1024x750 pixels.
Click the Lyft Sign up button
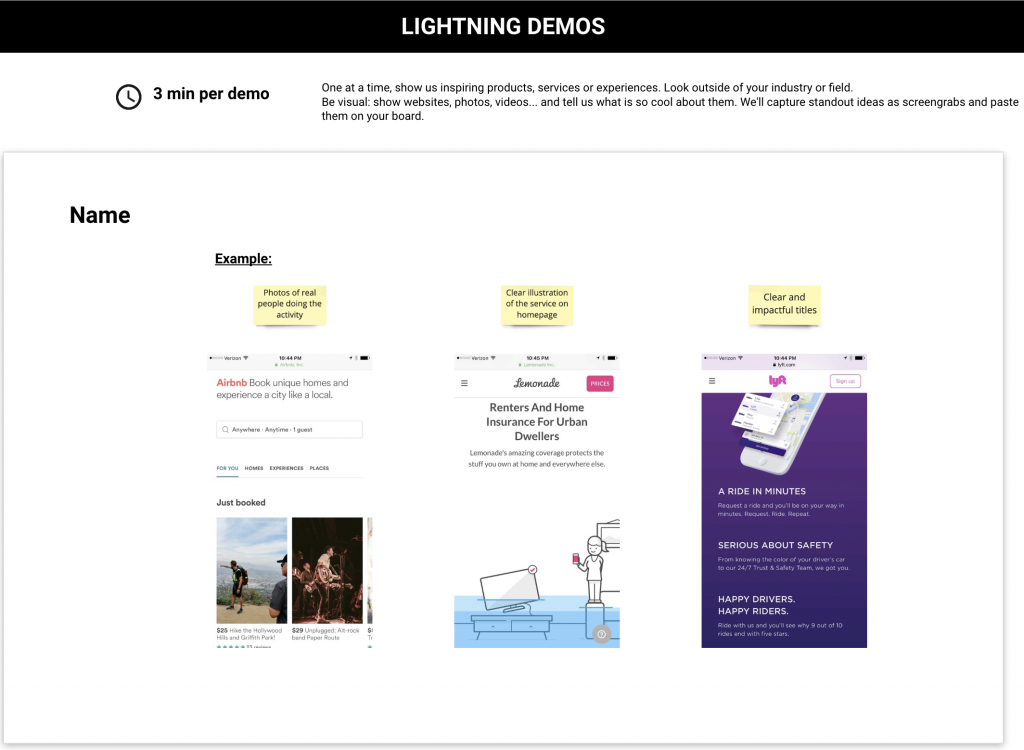click(x=845, y=381)
